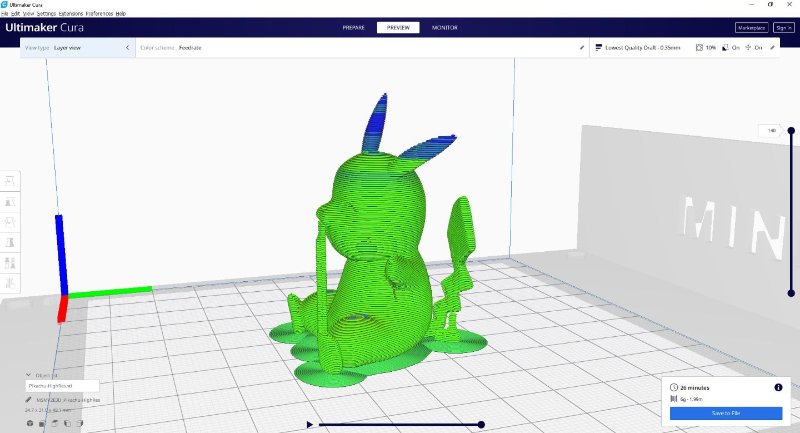The image size is (800, 433).
Task: Open the View menu
Action: tap(28, 14)
